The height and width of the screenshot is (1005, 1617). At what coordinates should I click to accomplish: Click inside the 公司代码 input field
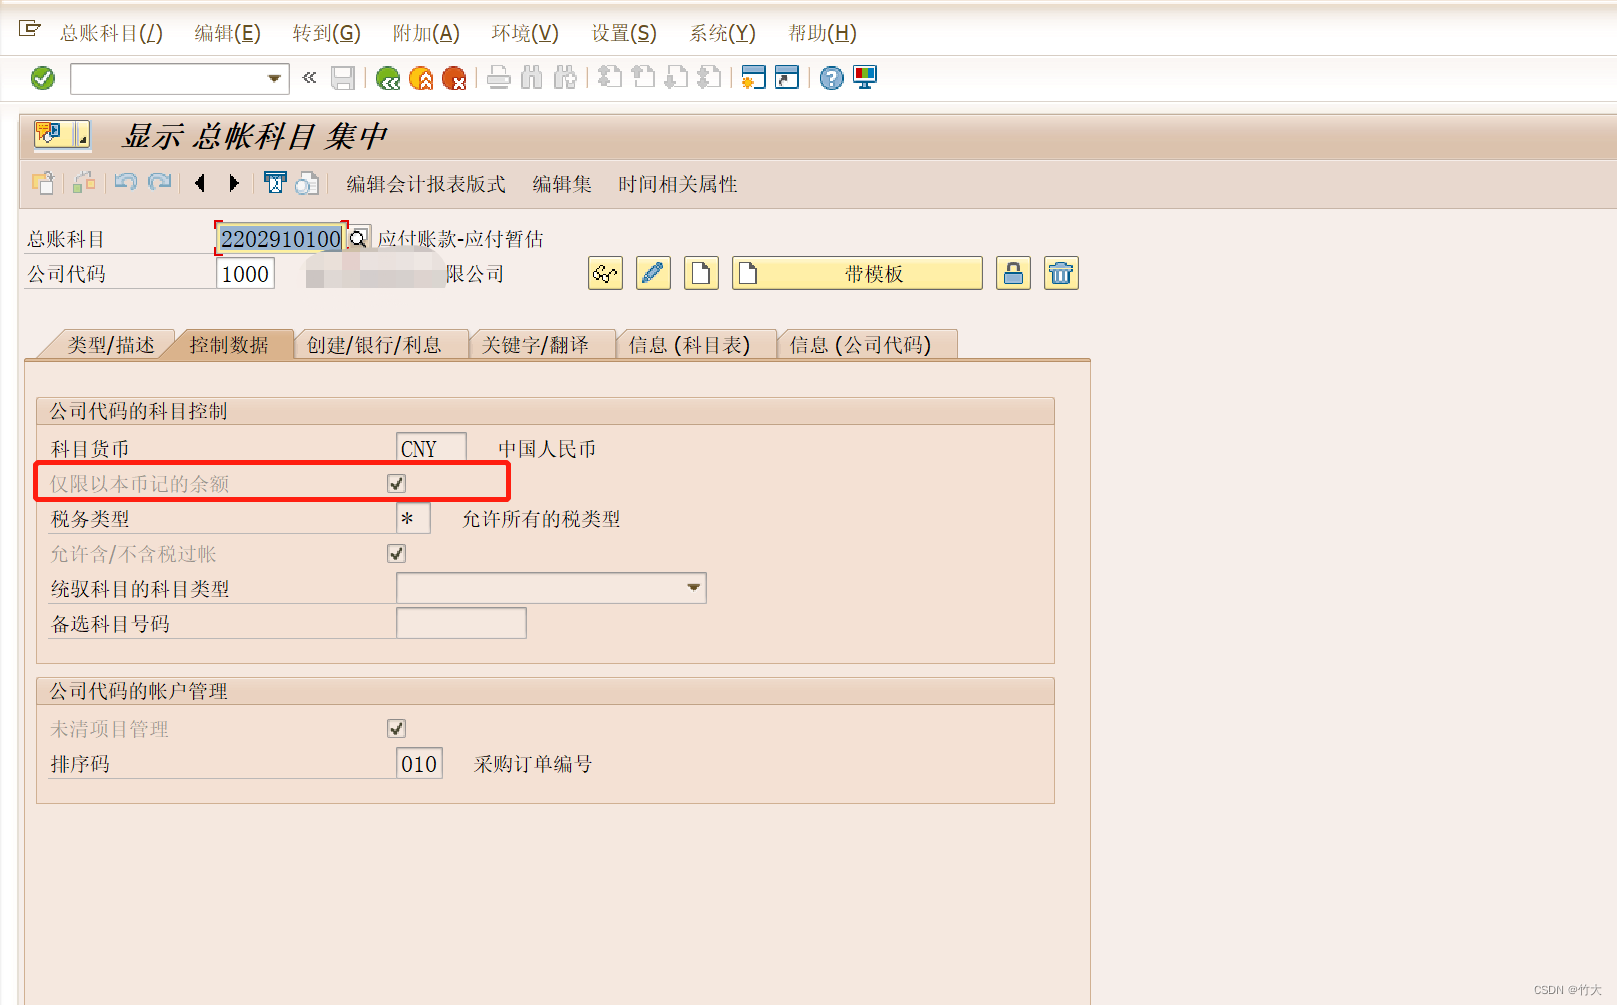[x=245, y=273]
